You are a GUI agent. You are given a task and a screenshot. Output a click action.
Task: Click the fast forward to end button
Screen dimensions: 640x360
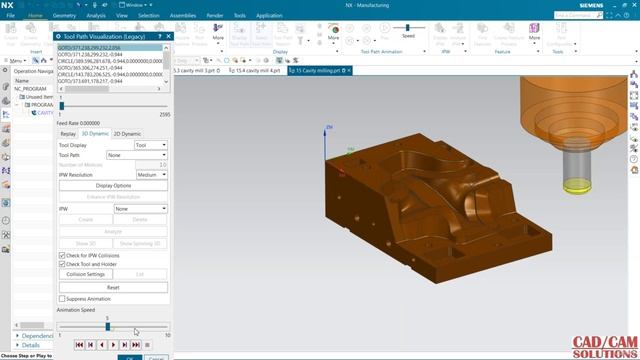point(136,345)
